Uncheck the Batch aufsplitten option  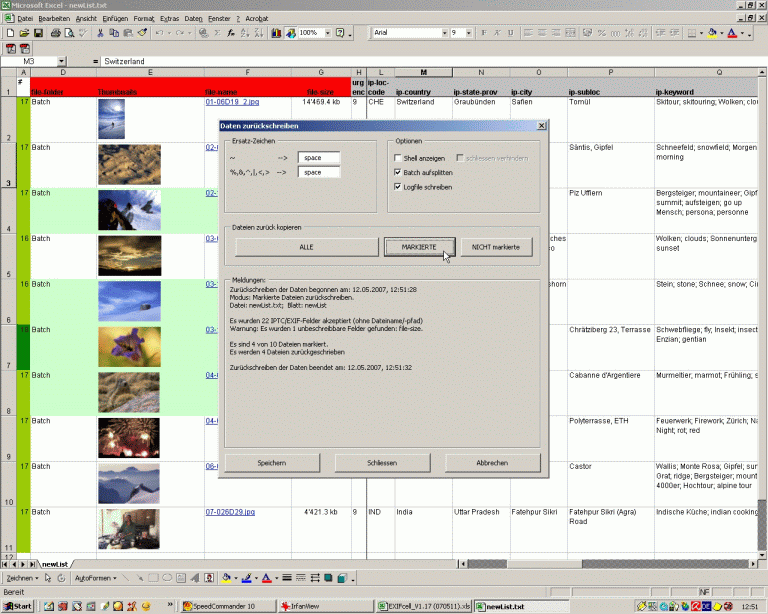399,172
